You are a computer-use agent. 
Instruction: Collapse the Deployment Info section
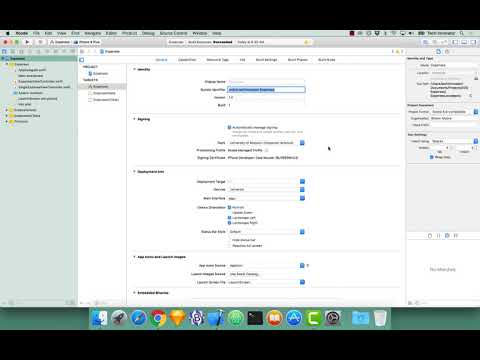pos(134,171)
